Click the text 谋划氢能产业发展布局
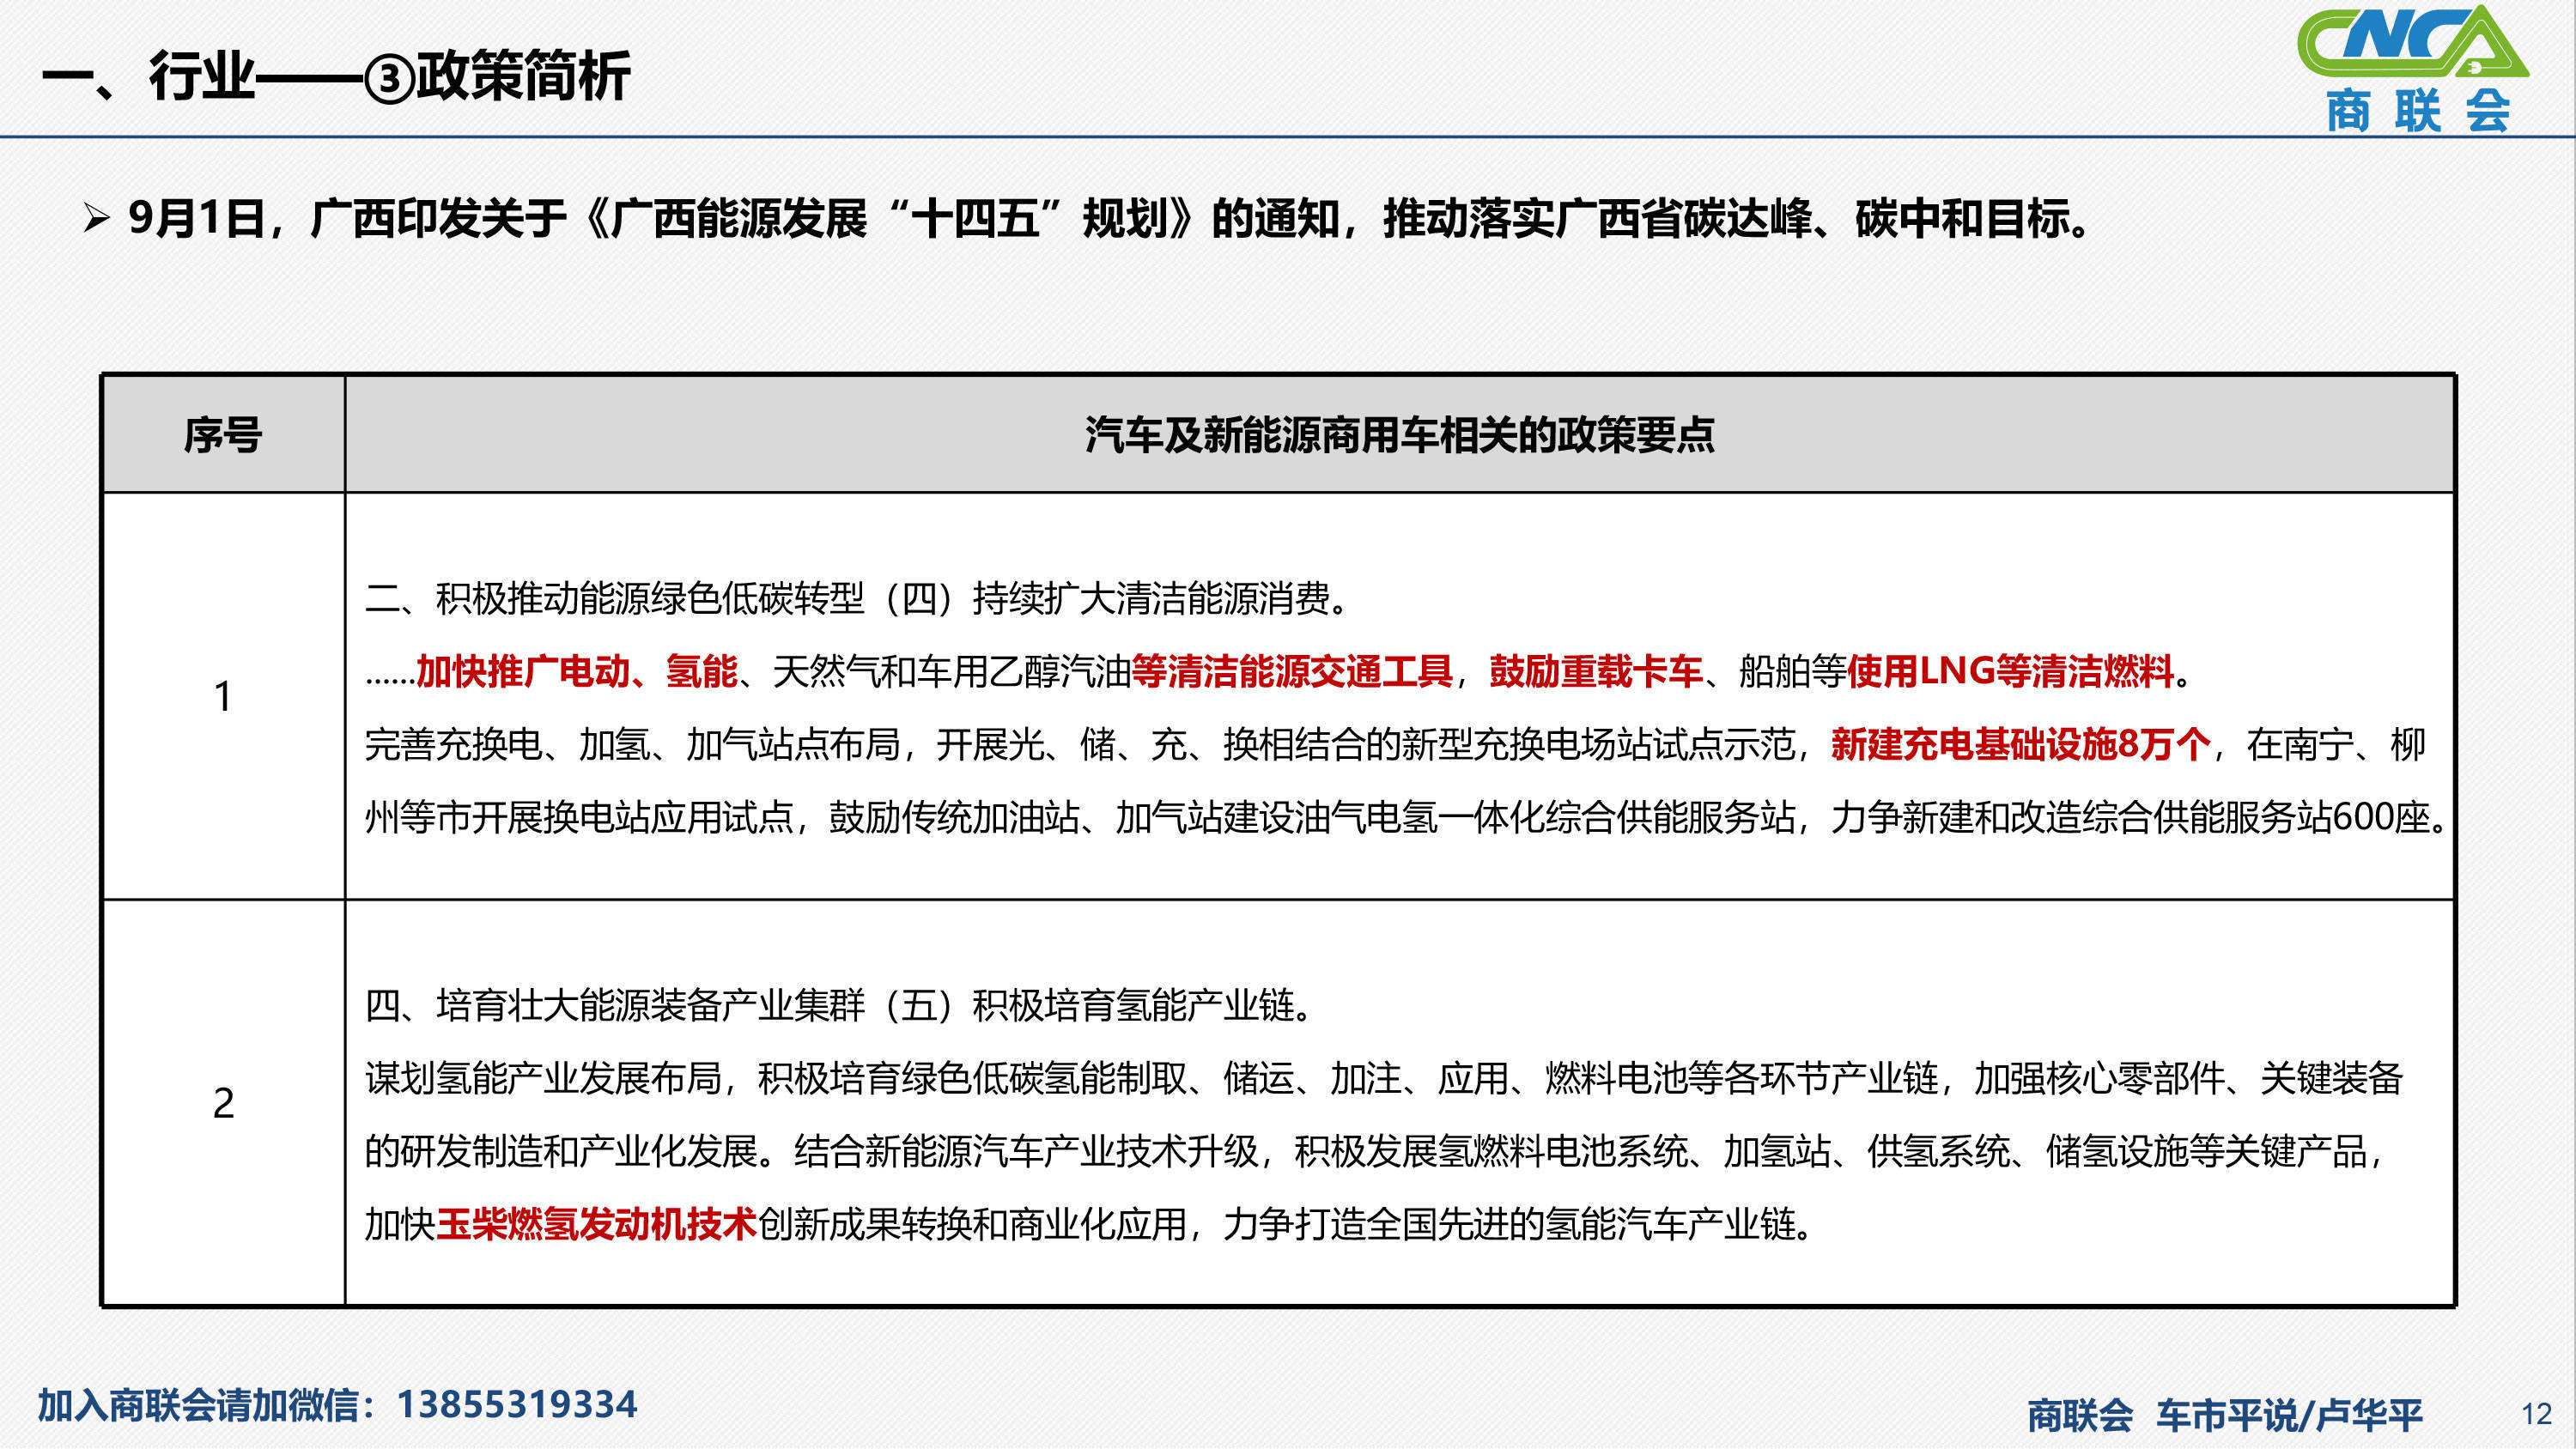Viewport: 2576px width, 1449px height. [543, 1077]
